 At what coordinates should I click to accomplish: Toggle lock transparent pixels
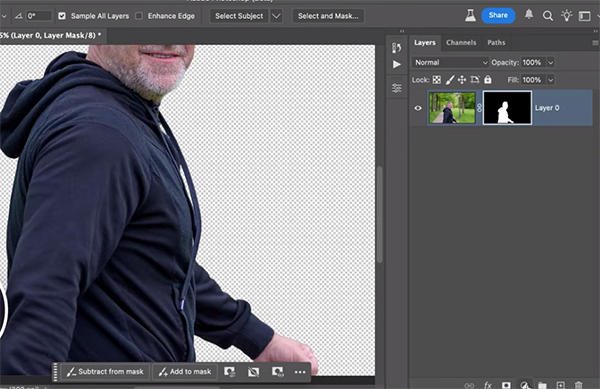437,80
